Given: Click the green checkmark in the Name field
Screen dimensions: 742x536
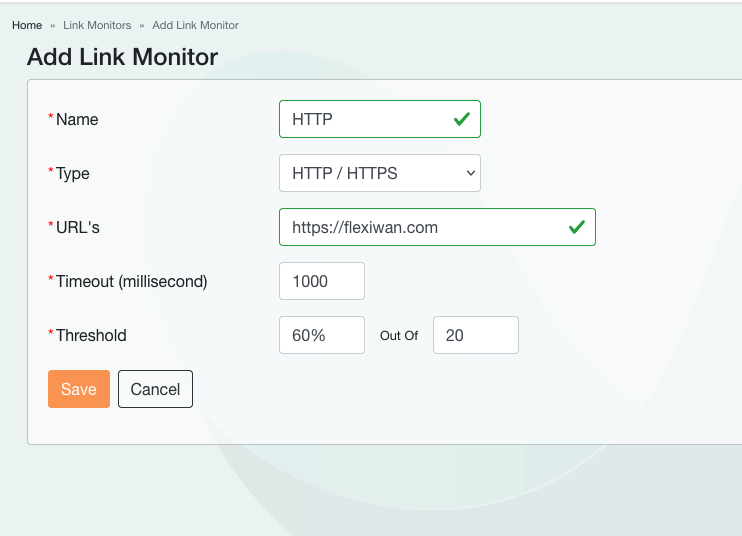Looking at the screenshot, I should click(x=461, y=119).
